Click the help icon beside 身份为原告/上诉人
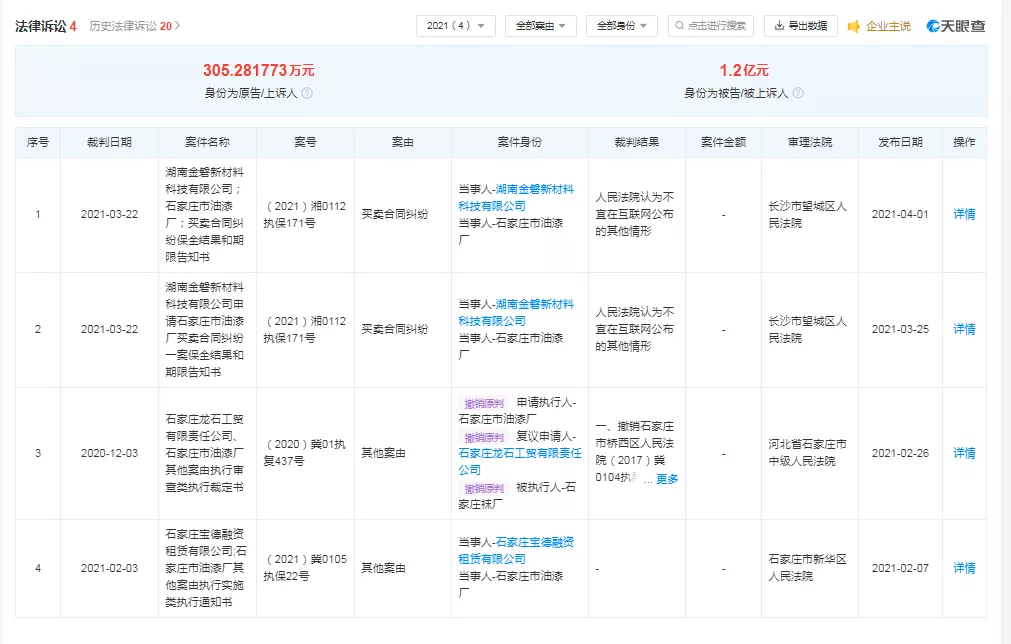This screenshot has width=1011, height=644. [307, 93]
